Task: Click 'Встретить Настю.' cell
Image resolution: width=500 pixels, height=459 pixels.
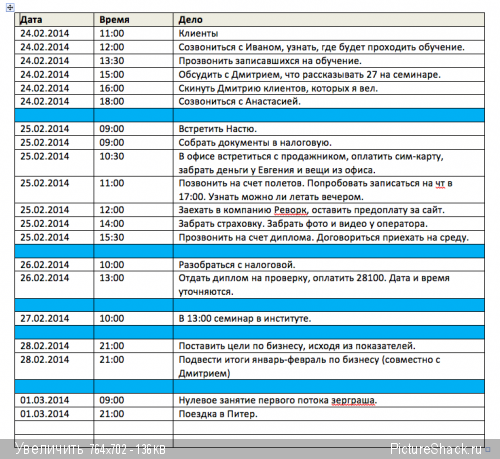Action: tap(329, 129)
